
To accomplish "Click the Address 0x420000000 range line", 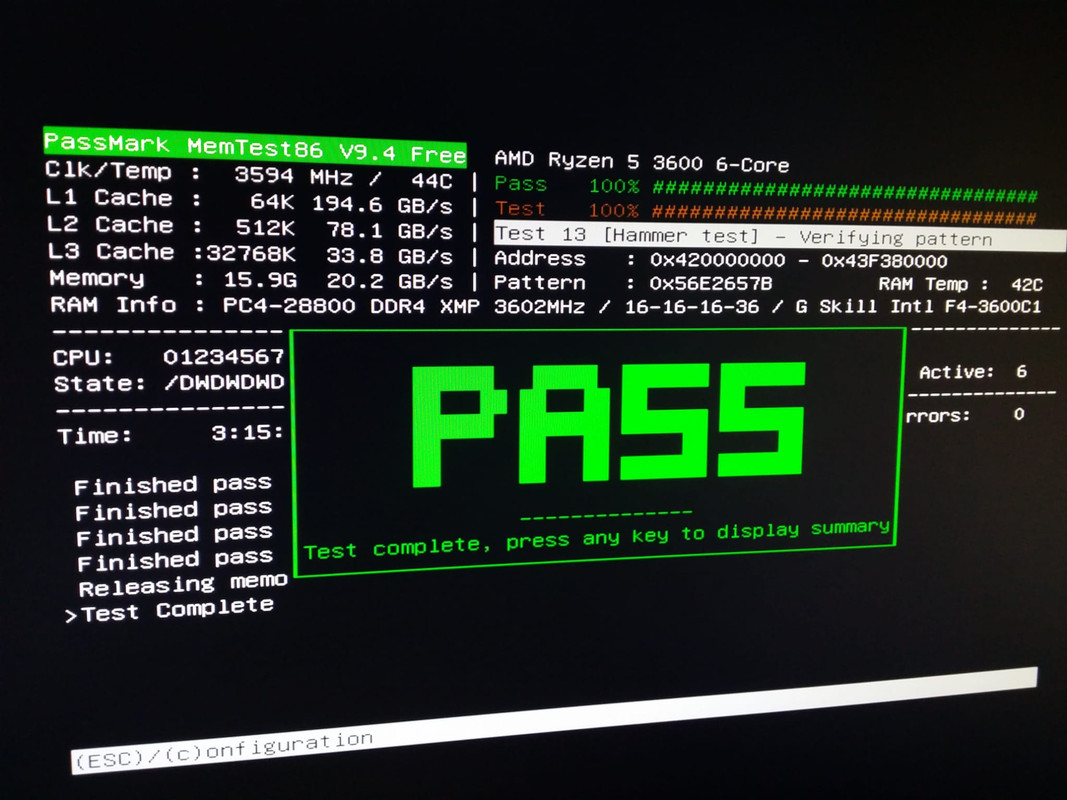I will point(721,260).
